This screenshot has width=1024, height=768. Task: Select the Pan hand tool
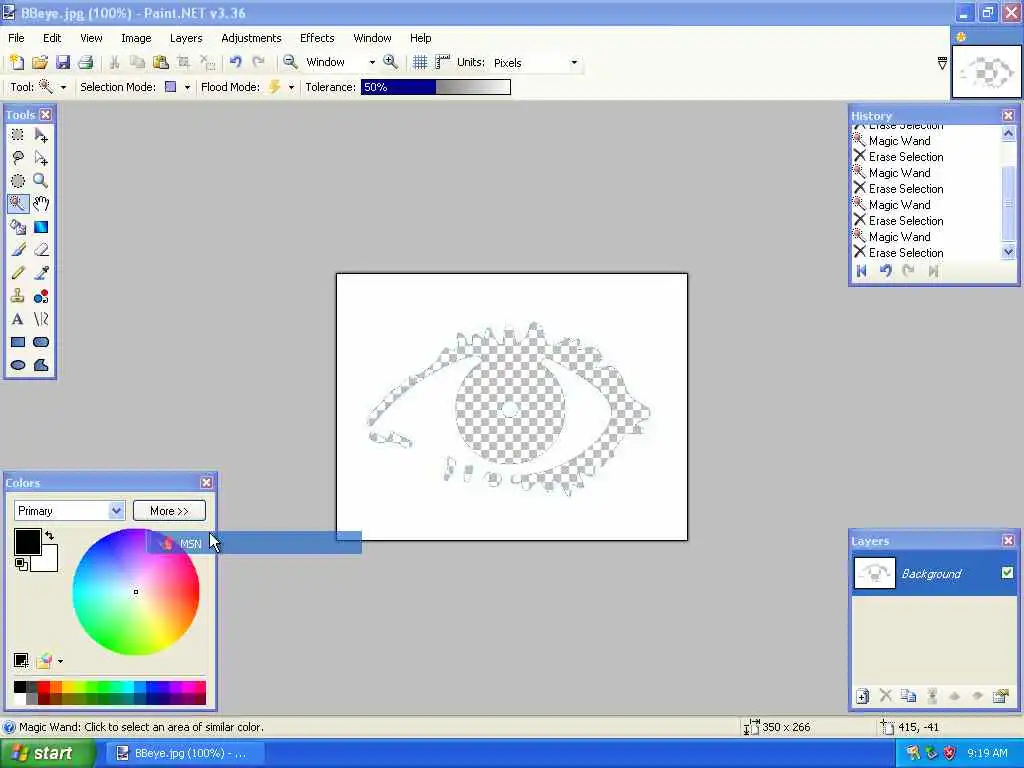[41, 204]
